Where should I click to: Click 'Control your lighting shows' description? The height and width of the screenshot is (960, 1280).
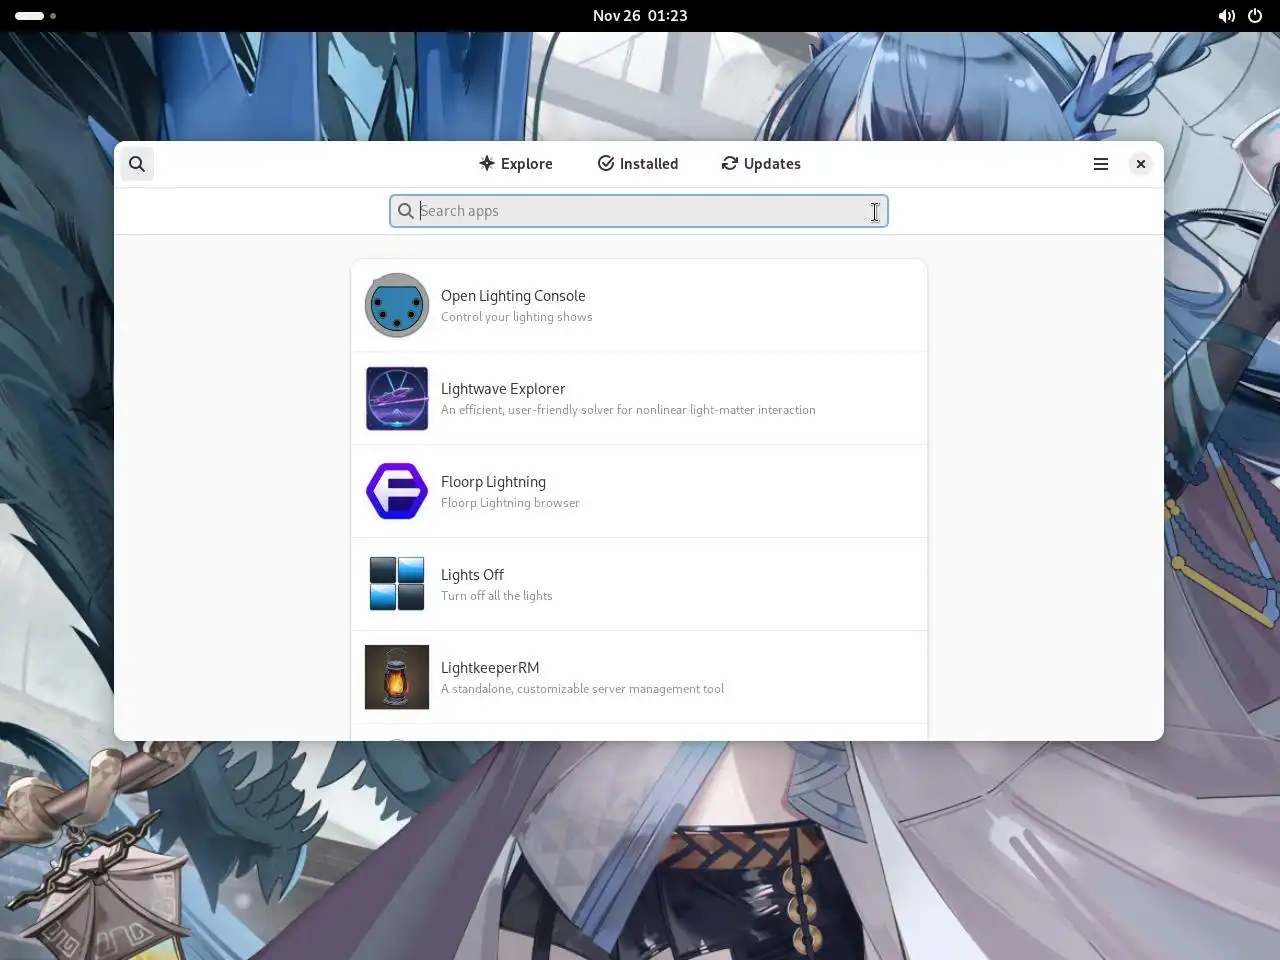coord(517,317)
